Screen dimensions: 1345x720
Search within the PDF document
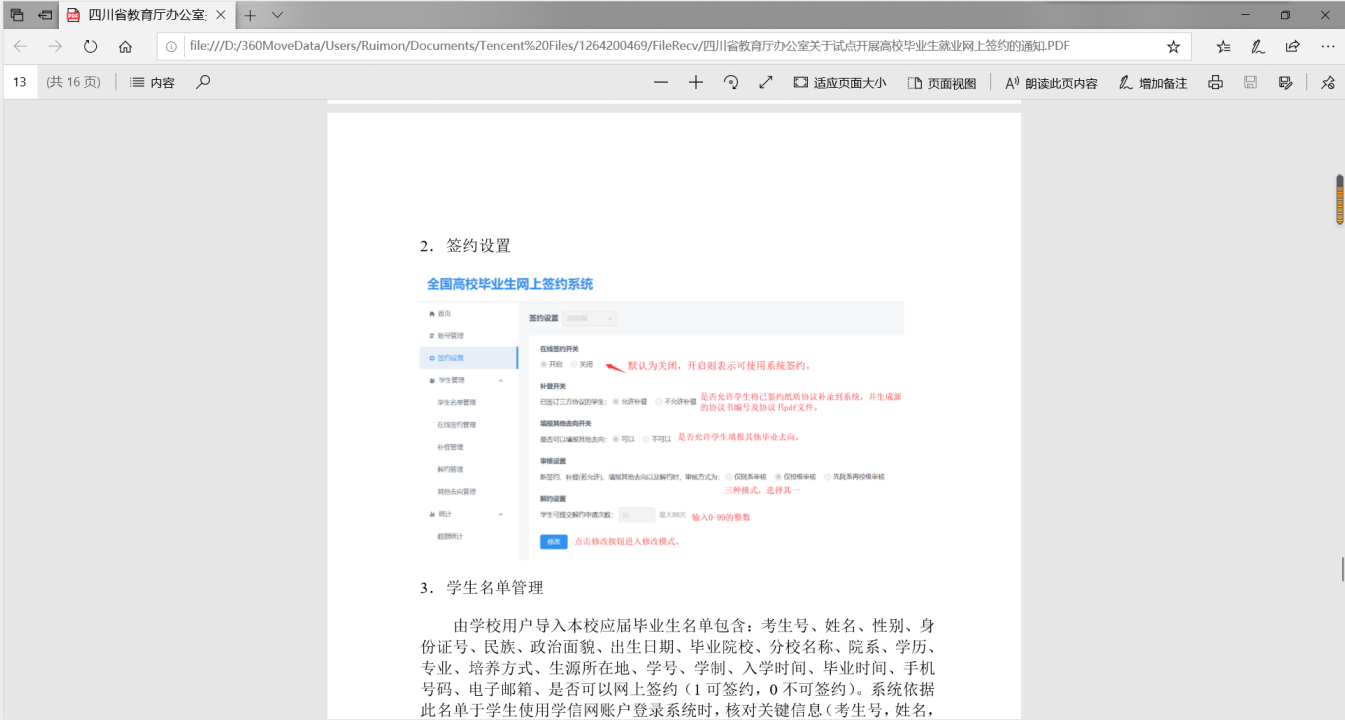203,82
